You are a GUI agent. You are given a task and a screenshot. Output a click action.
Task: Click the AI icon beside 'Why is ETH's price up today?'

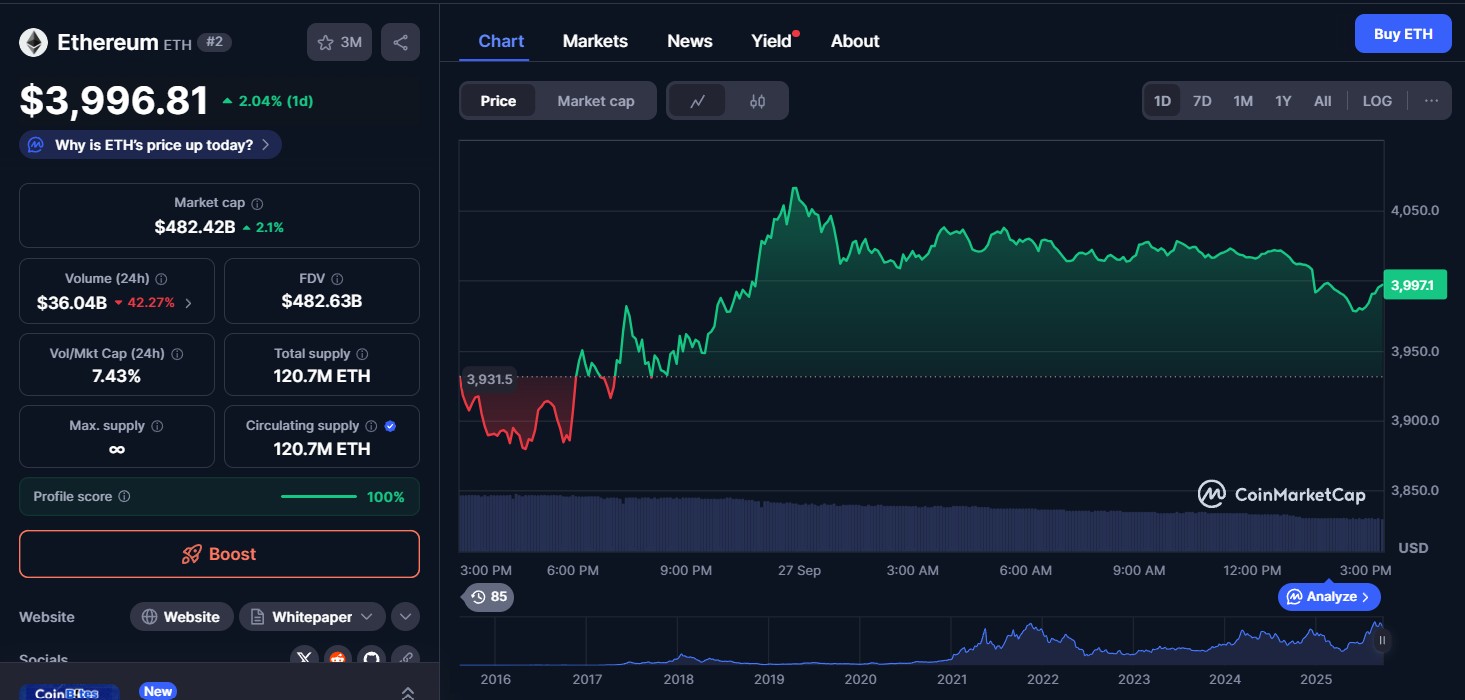coord(36,145)
